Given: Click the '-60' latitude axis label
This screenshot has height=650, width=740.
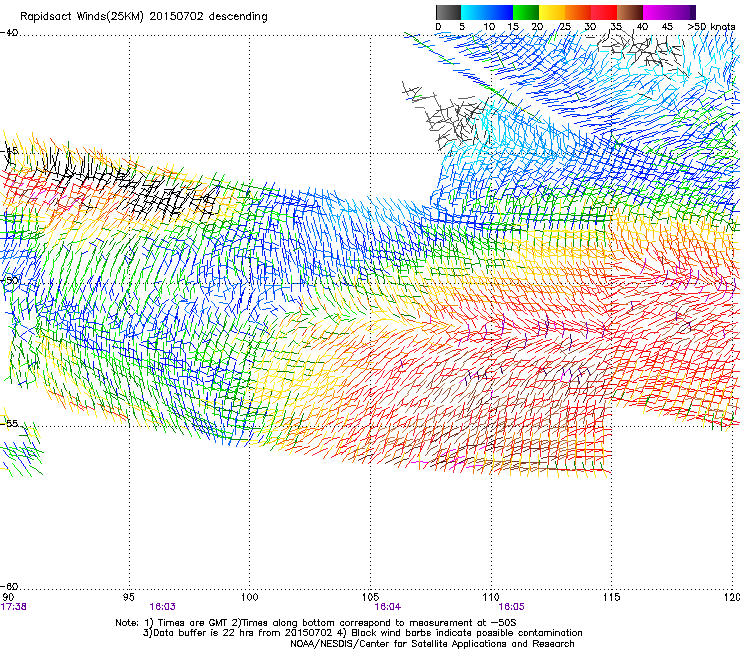Looking at the screenshot, I should (x=9, y=586).
